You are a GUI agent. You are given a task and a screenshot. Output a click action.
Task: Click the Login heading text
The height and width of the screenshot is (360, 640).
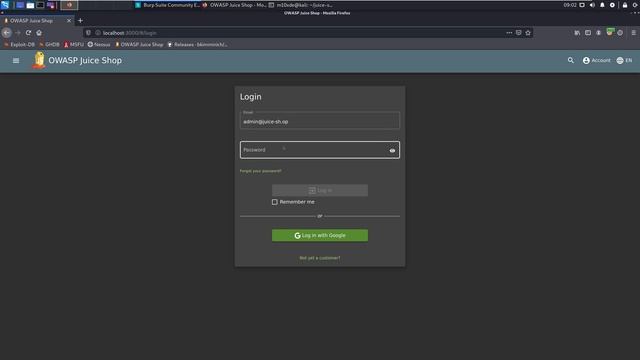click(x=251, y=97)
